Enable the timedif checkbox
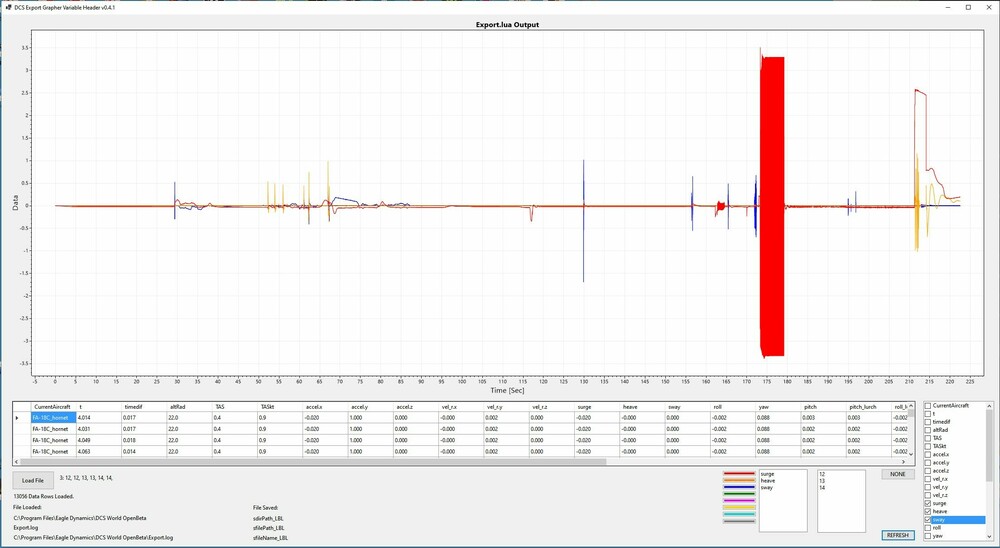Image resolution: width=1000 pixels, height=548 pixels. (x=927, y=422)
